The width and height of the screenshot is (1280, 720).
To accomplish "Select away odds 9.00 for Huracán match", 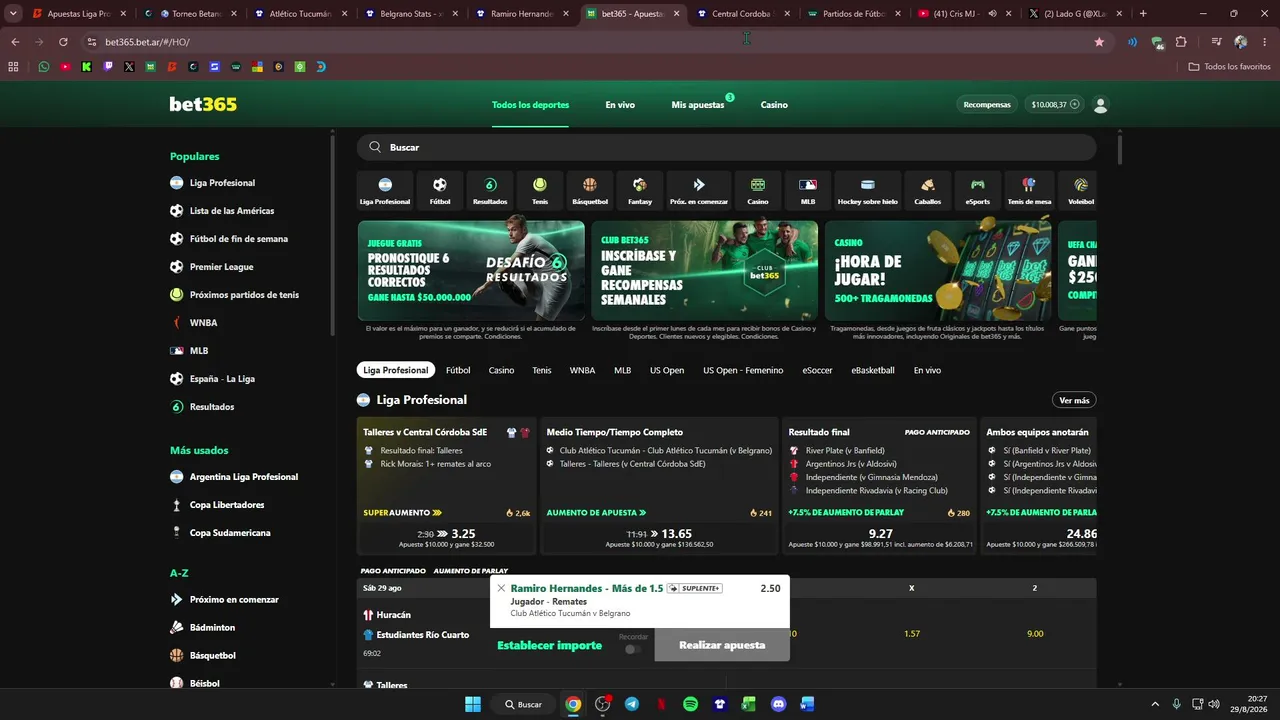I will pos(1035,634).
